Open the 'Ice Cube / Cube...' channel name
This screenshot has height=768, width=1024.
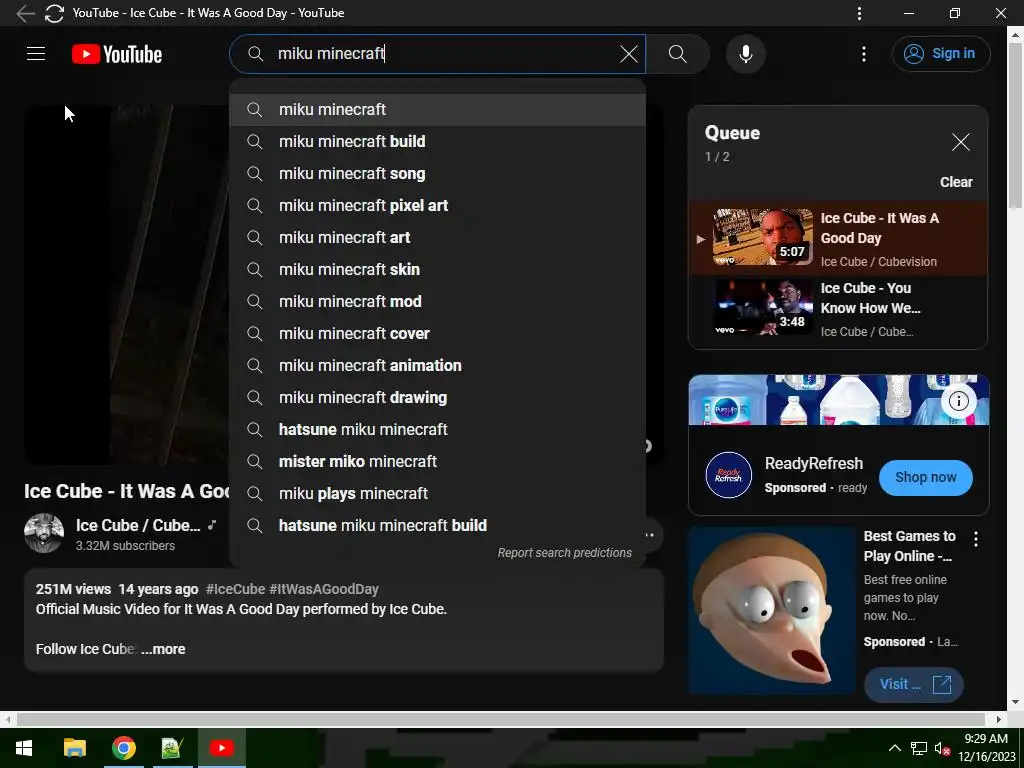pos(138,526)
